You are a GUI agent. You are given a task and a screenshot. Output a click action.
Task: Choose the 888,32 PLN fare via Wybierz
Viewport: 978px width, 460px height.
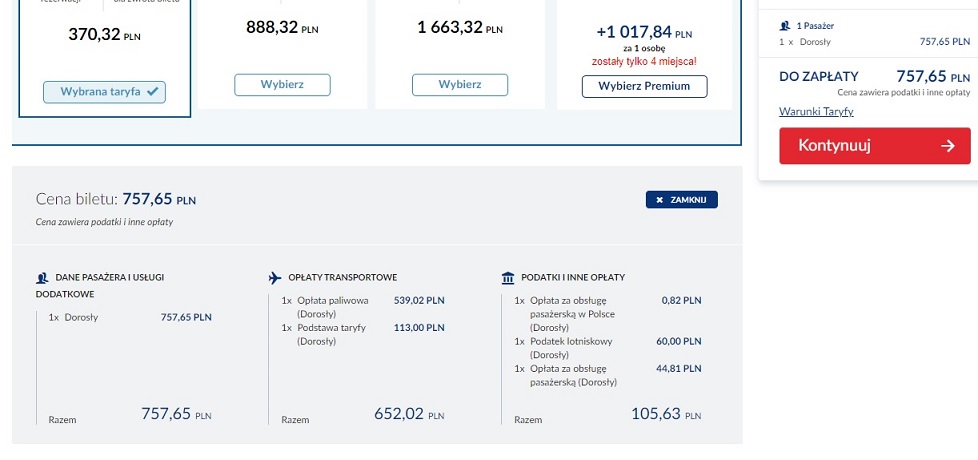pyautogui.click(x=282, y=85)
